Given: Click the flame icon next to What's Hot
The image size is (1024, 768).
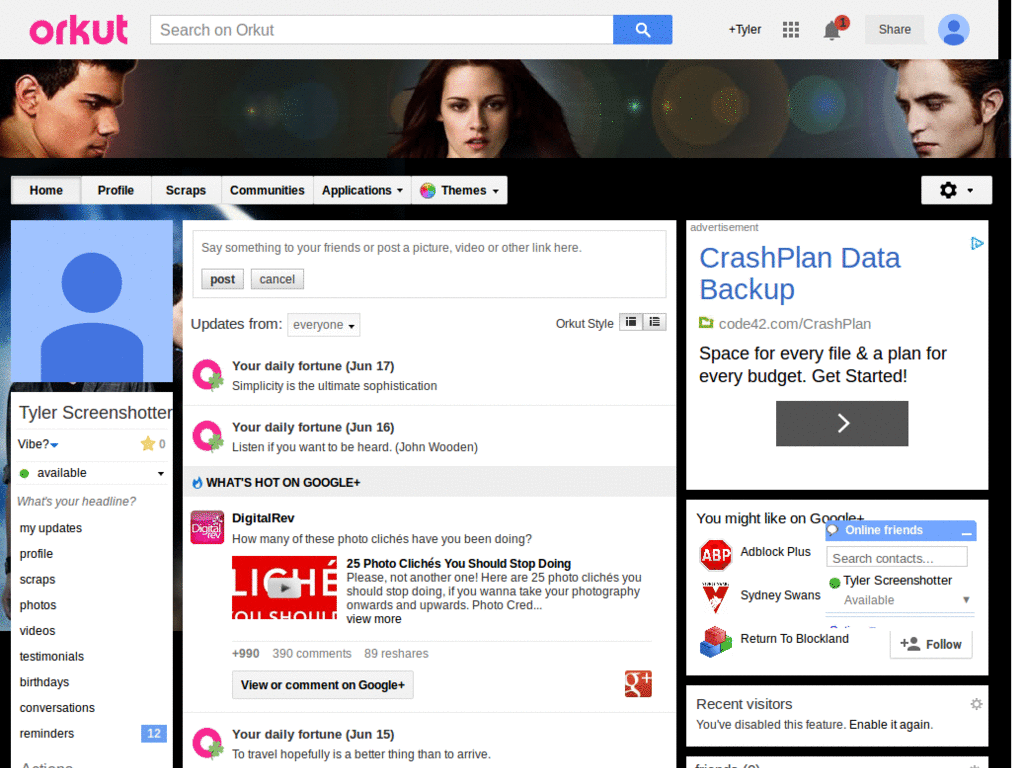Looking at the screenshot, I should (197, 483).
